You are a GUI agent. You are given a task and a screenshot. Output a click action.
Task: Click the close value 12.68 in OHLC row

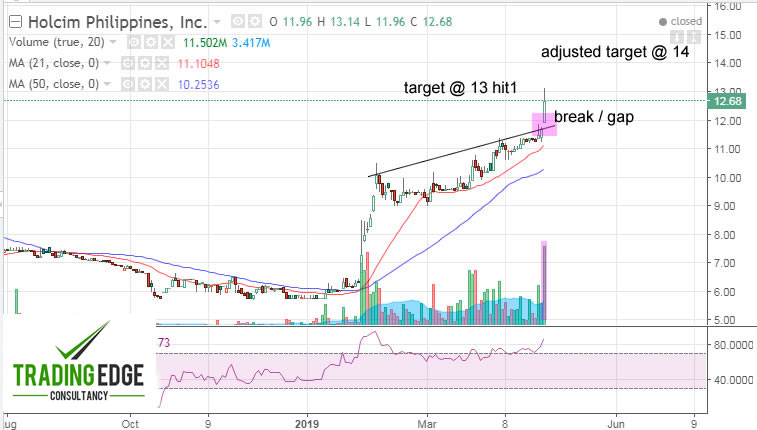pos(437,22)
